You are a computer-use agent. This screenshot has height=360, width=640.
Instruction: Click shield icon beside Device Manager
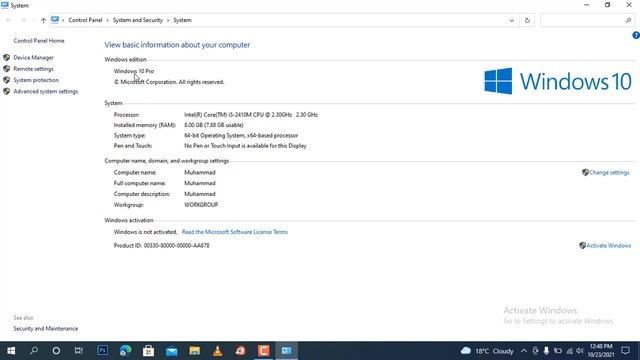7,58
